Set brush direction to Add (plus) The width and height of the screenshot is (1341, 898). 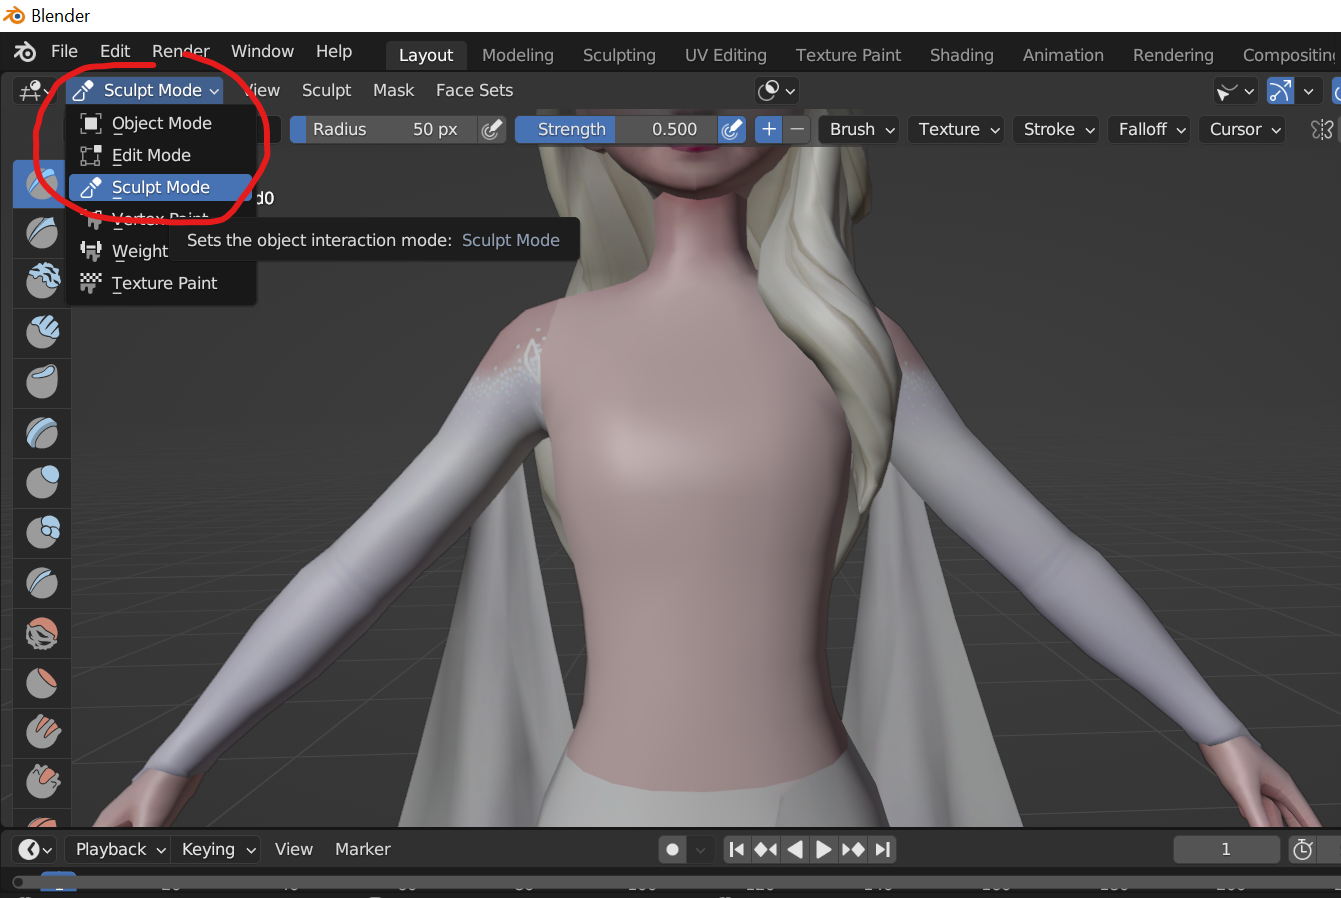coord(768,129)
